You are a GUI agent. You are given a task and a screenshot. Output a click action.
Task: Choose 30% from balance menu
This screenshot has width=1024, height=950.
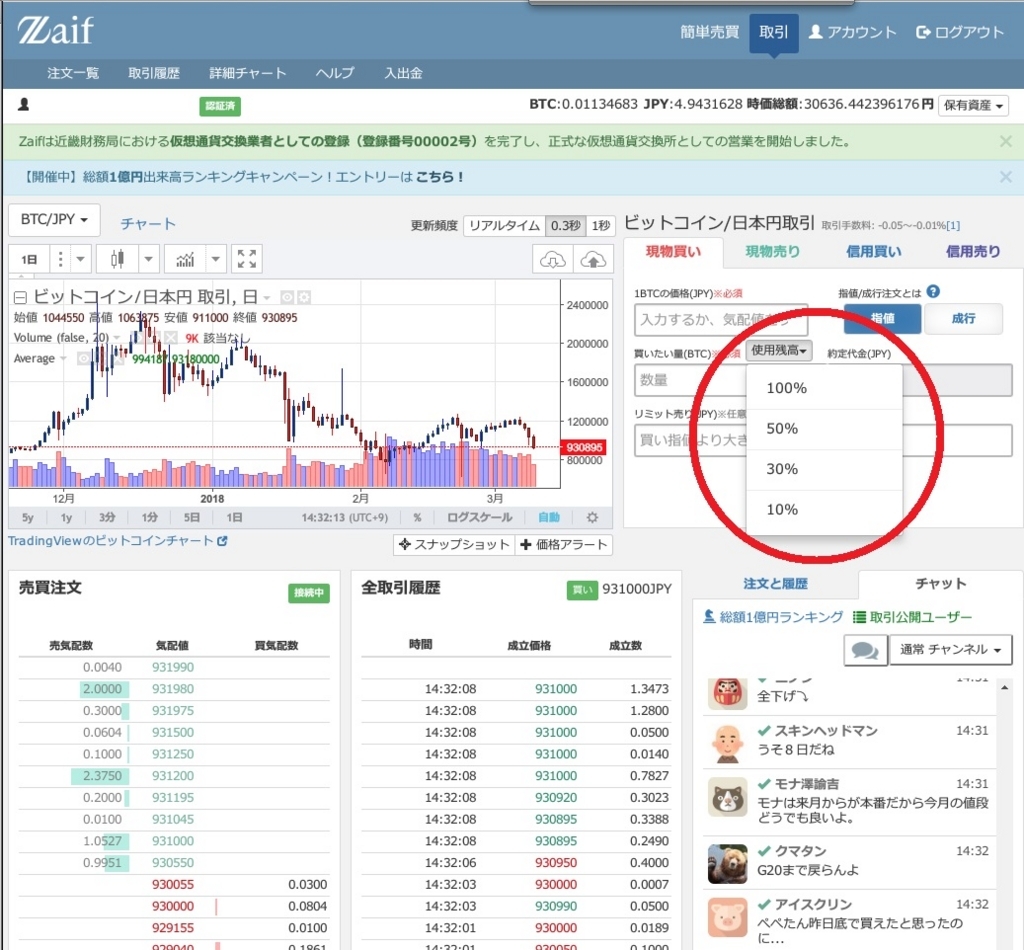(824, 469)
